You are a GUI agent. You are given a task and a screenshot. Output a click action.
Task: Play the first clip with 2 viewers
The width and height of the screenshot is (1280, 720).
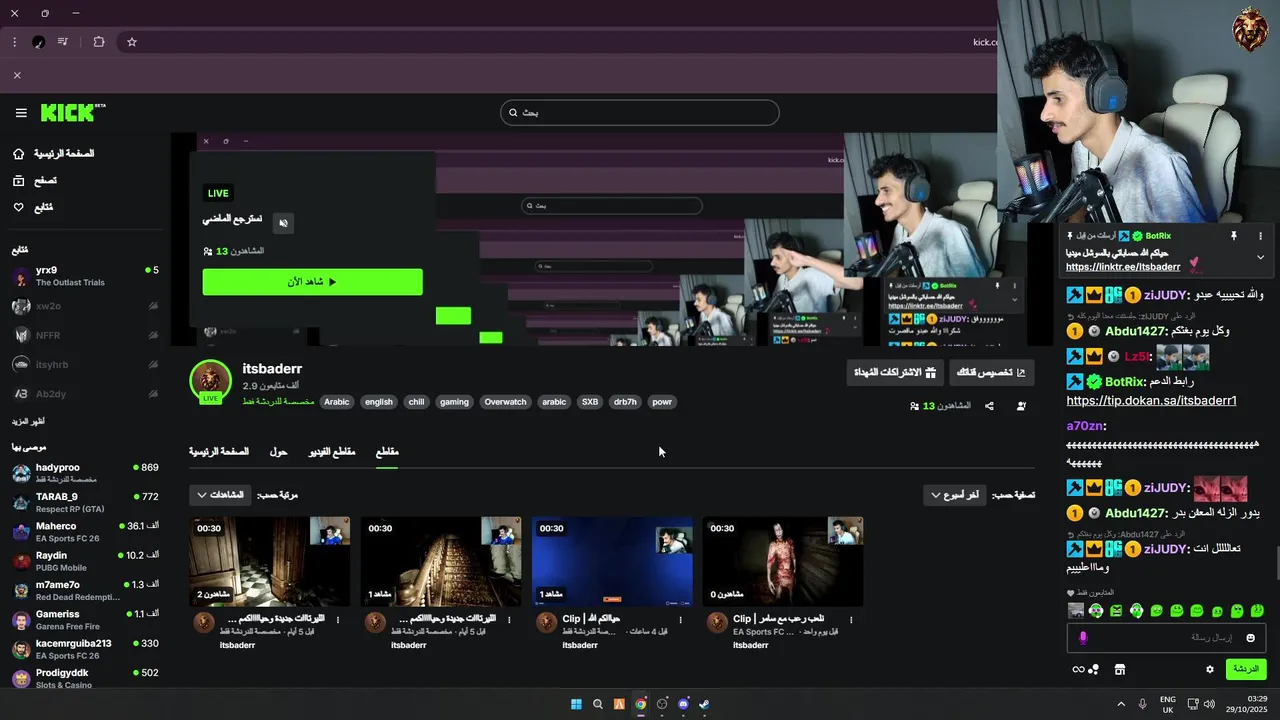(x=270, y=561)
